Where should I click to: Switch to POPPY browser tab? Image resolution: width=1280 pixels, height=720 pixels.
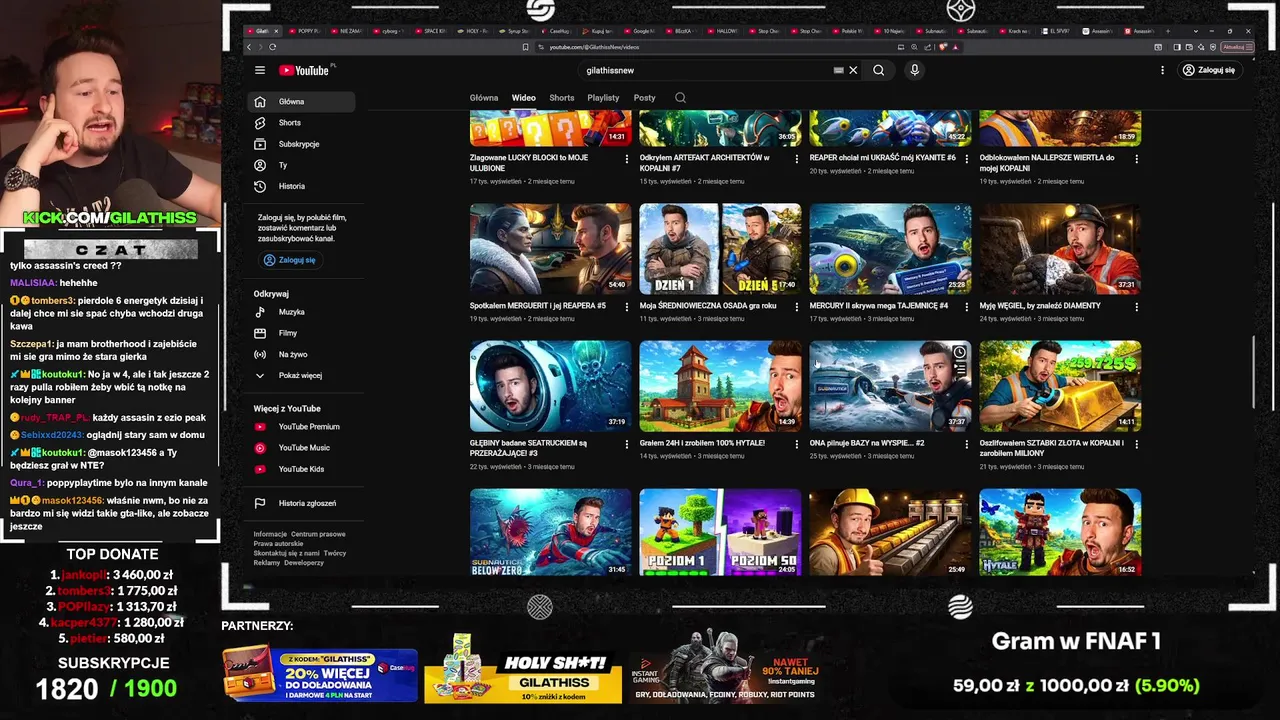(x=307, y=31)
